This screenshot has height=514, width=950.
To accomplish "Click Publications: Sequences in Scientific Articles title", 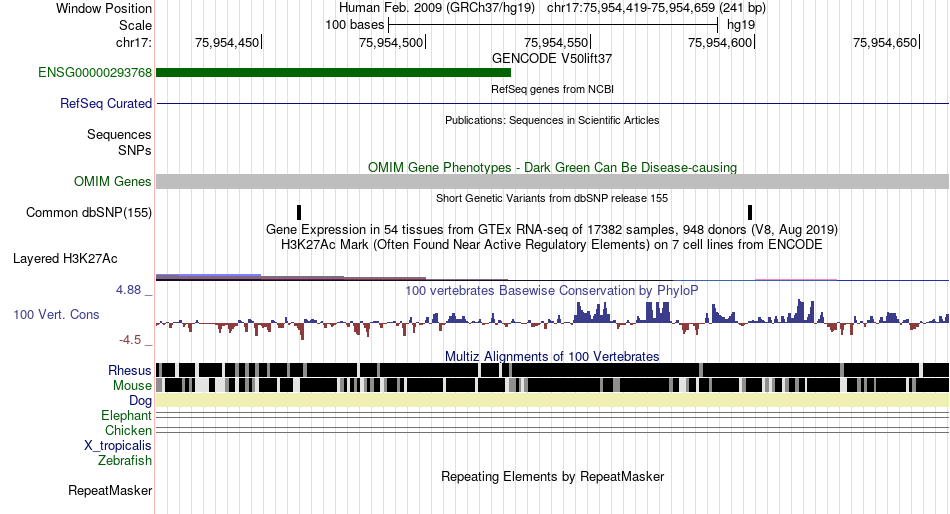I will click(x=552, y=121).
